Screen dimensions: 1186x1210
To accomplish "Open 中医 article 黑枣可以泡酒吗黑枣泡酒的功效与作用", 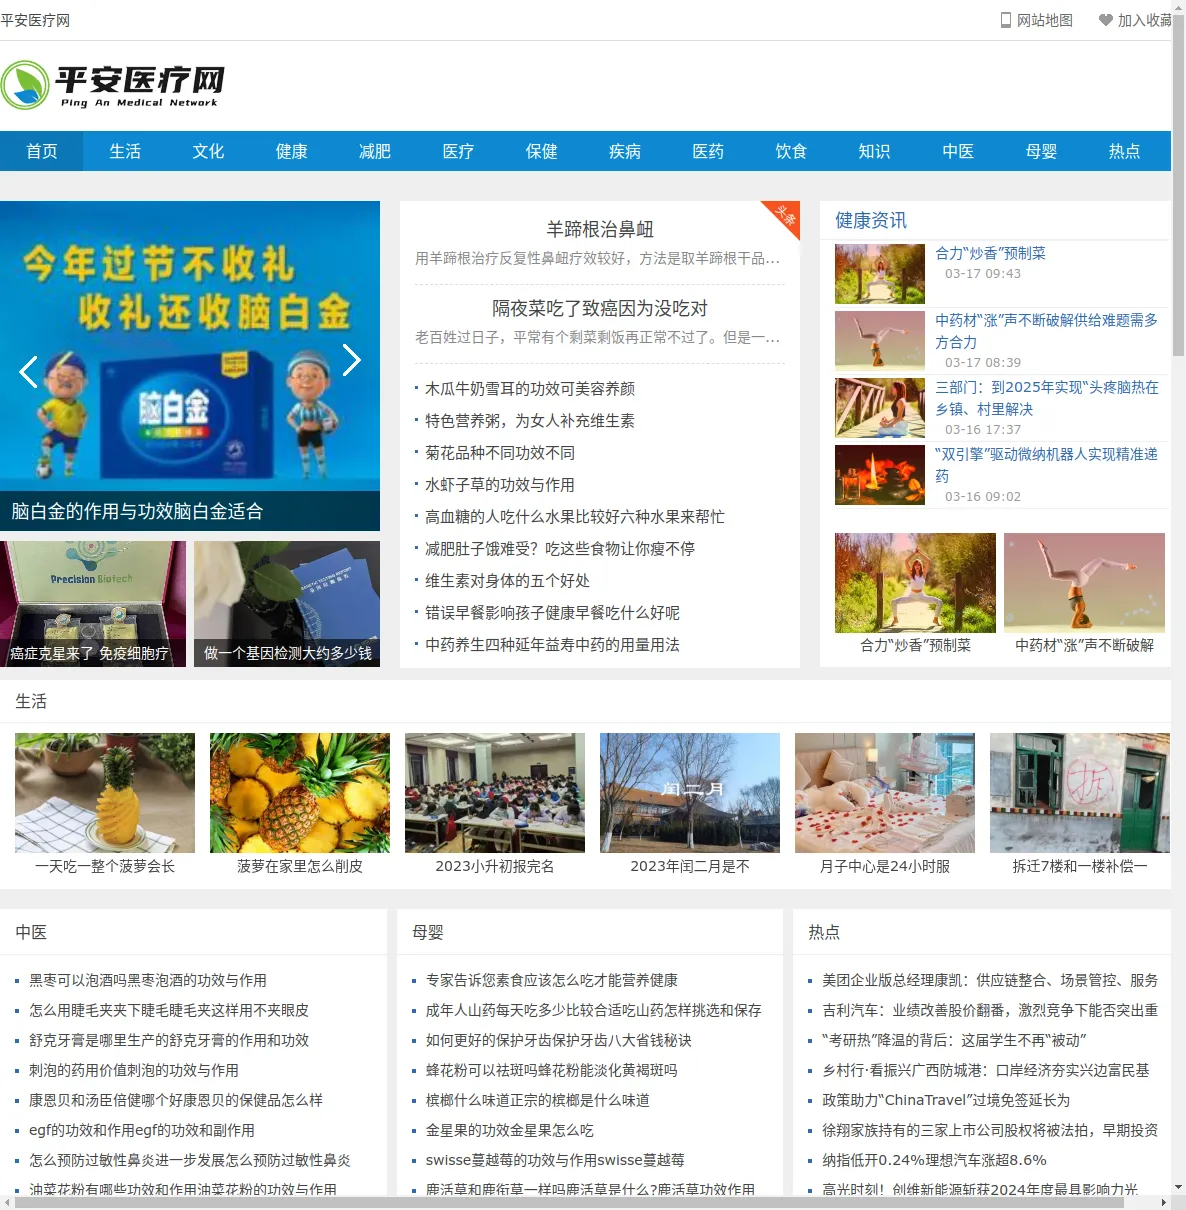I will click(x=148, y=981).
